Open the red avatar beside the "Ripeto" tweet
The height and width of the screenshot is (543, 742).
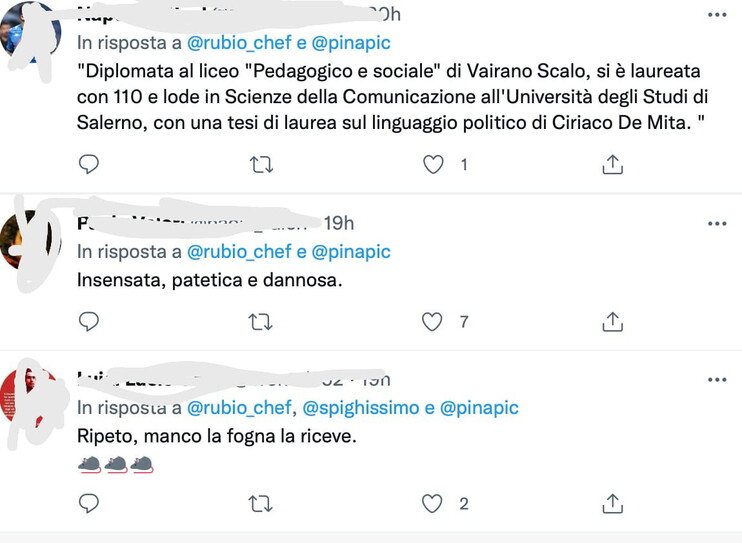click(x=28, y=398)
